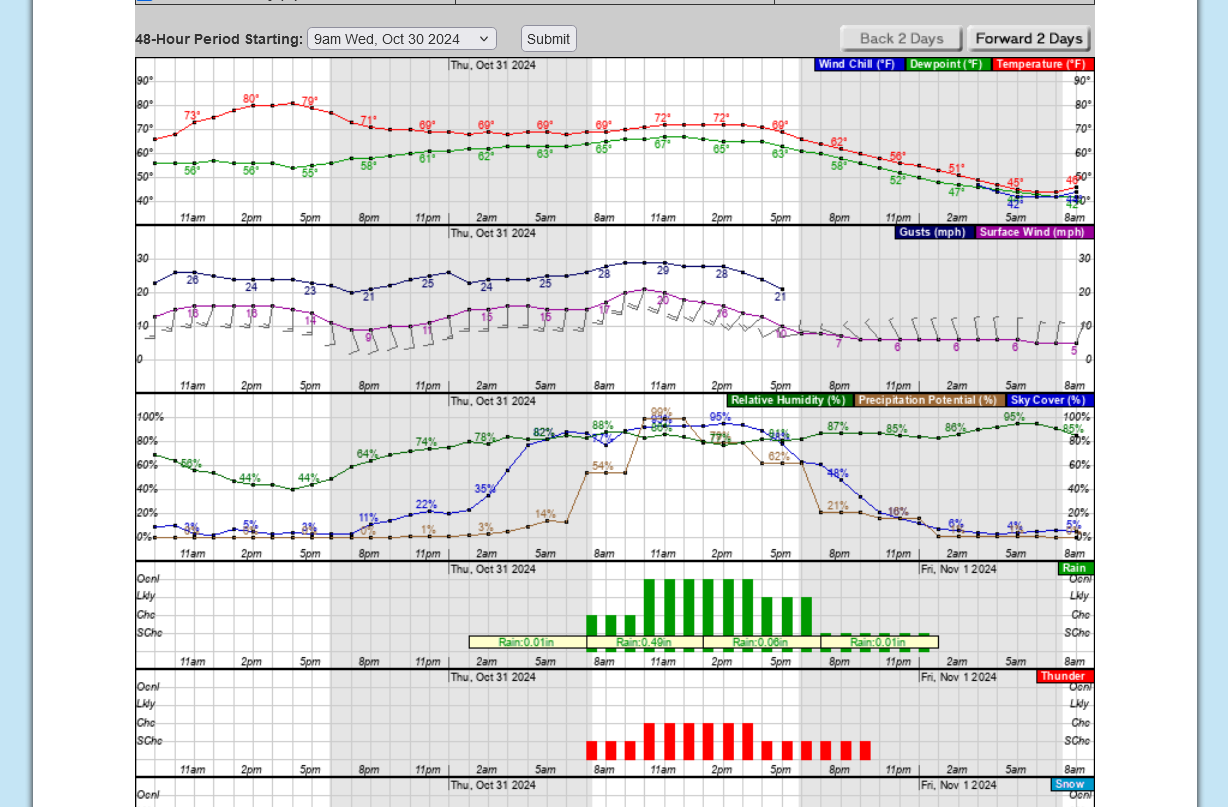
Task: Click the gust value 26
Action: [192, 280]
